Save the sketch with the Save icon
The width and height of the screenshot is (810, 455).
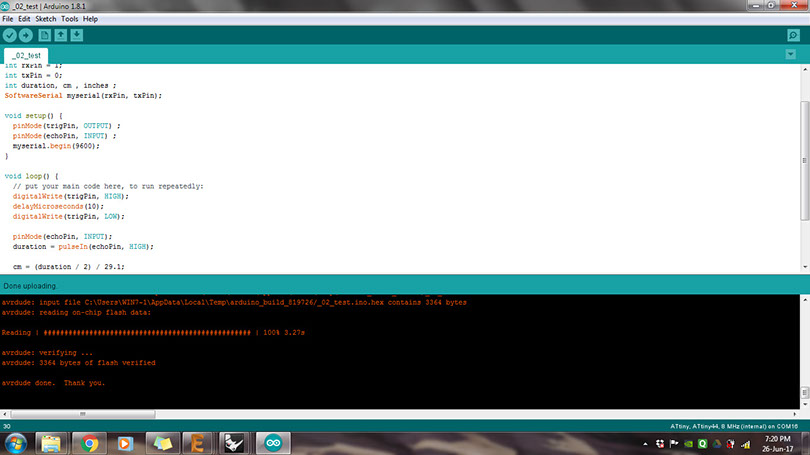(76, 35)
